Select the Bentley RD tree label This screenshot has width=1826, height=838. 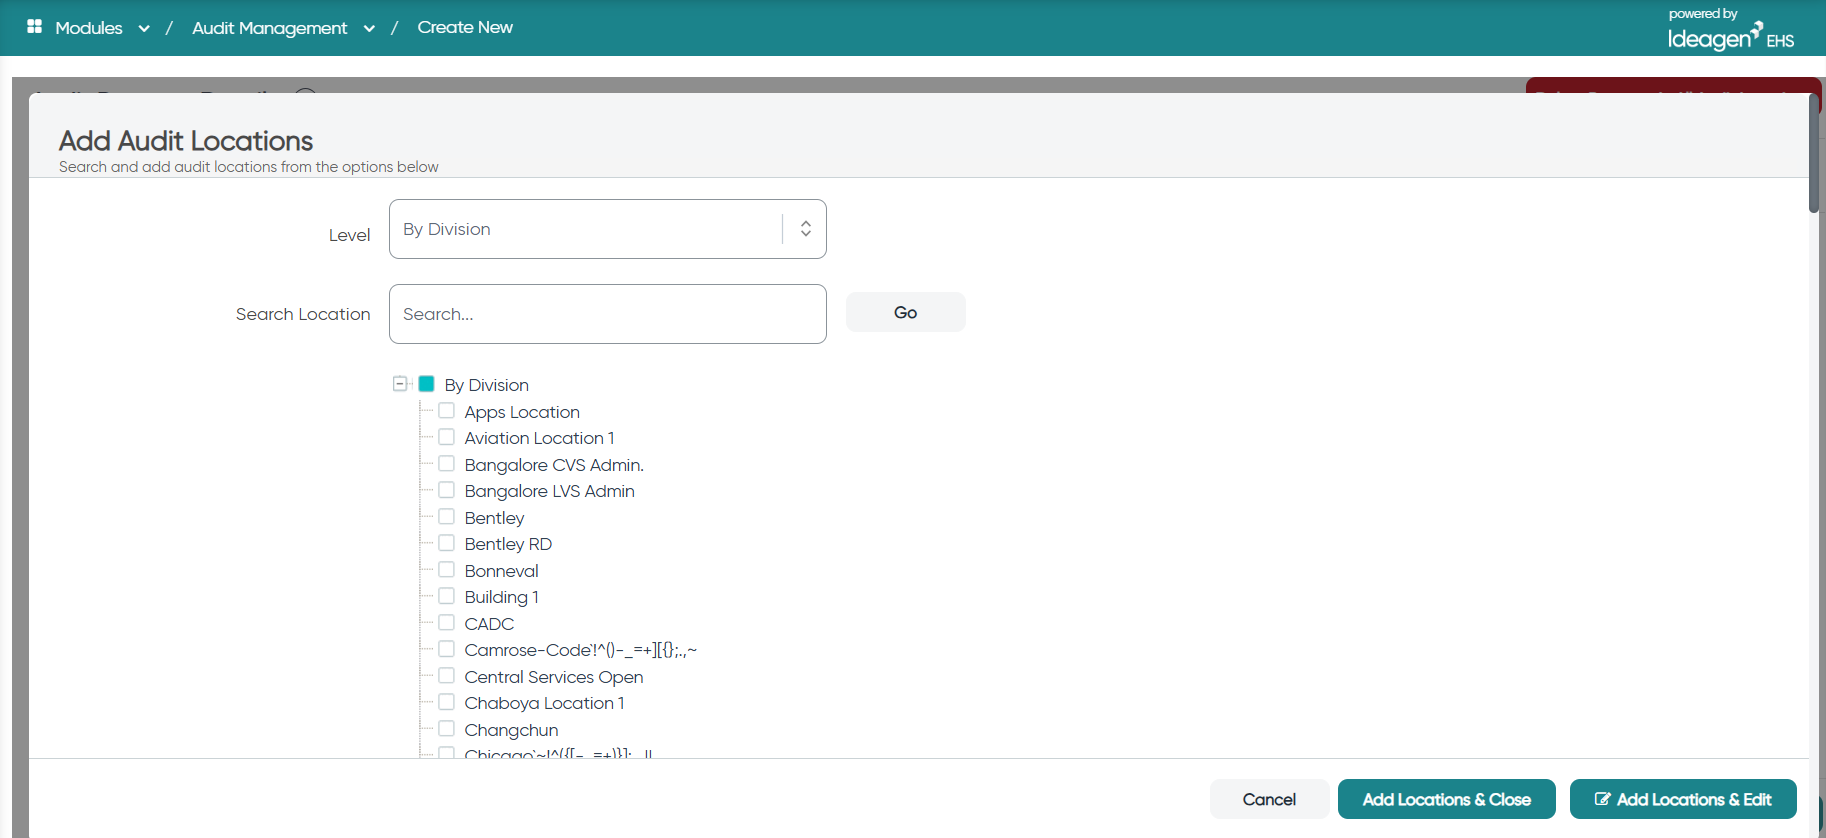[x=508, y=544]
